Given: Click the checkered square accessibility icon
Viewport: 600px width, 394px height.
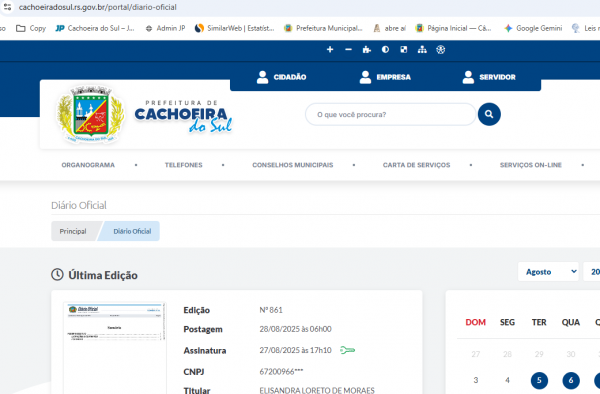Looking at the screenshot, I should [x=404, y=50].
